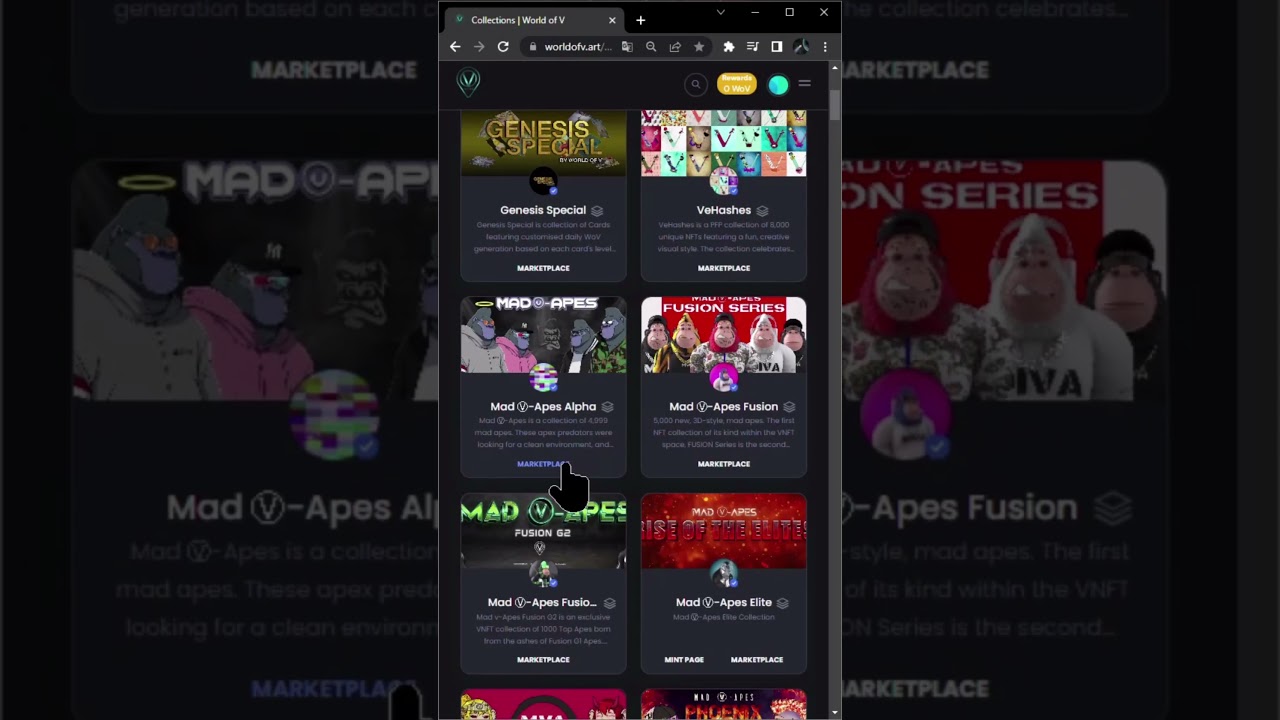
Task: Click the share page icon in address bar
Action: pos(675,47)
